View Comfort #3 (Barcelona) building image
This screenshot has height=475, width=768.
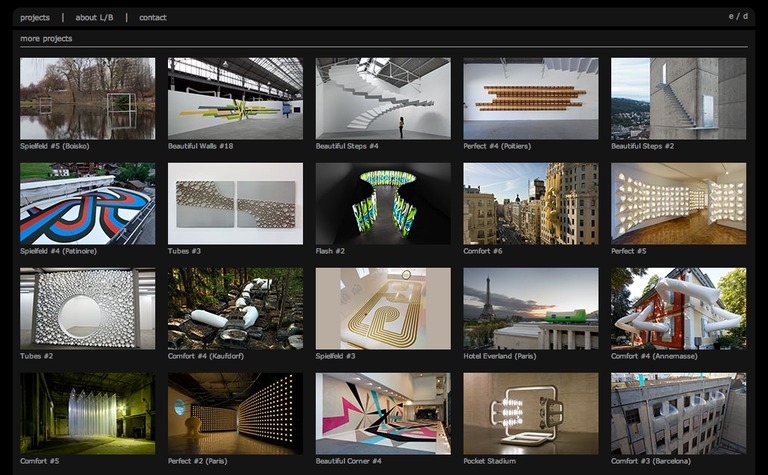click(679, 414)
